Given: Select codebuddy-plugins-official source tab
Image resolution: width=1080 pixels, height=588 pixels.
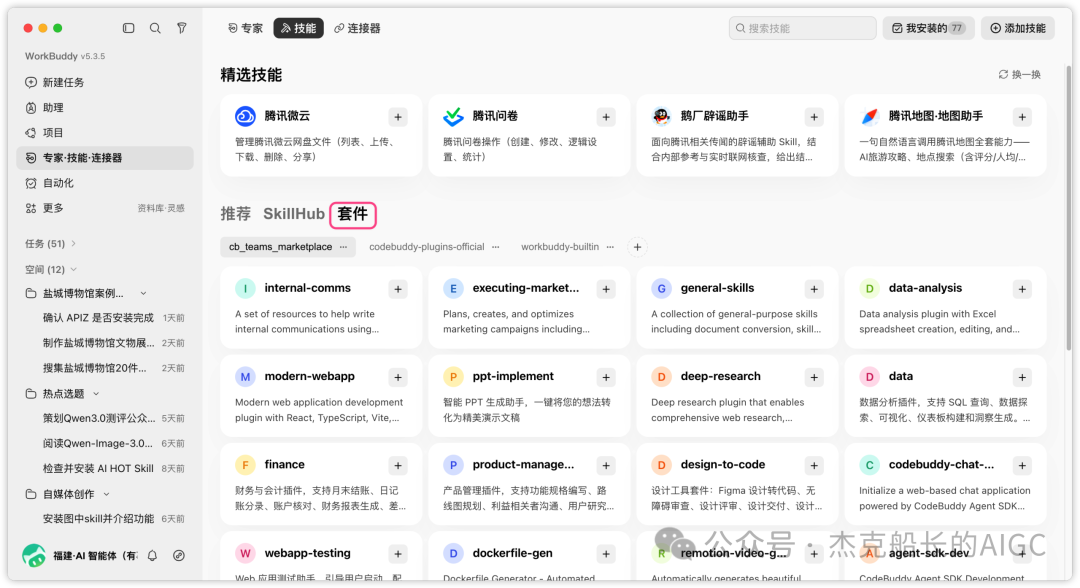Looking at the screenshot, I should (x=427, y=247).
